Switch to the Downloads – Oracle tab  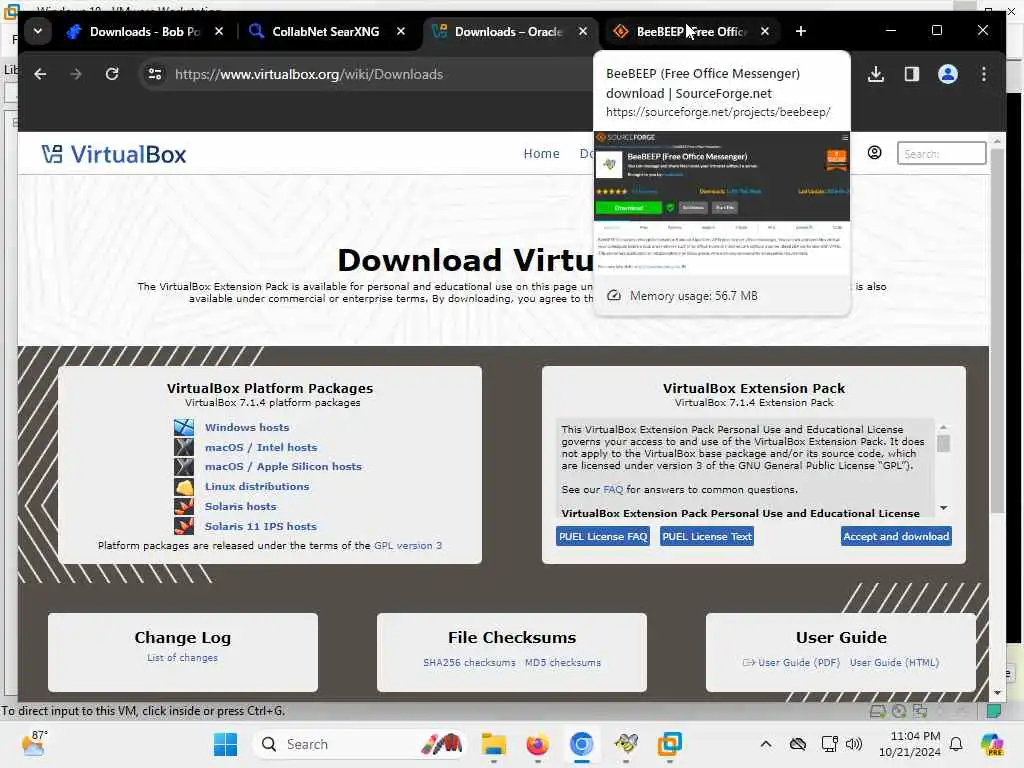pyautogui.click(x=508, y=31)
